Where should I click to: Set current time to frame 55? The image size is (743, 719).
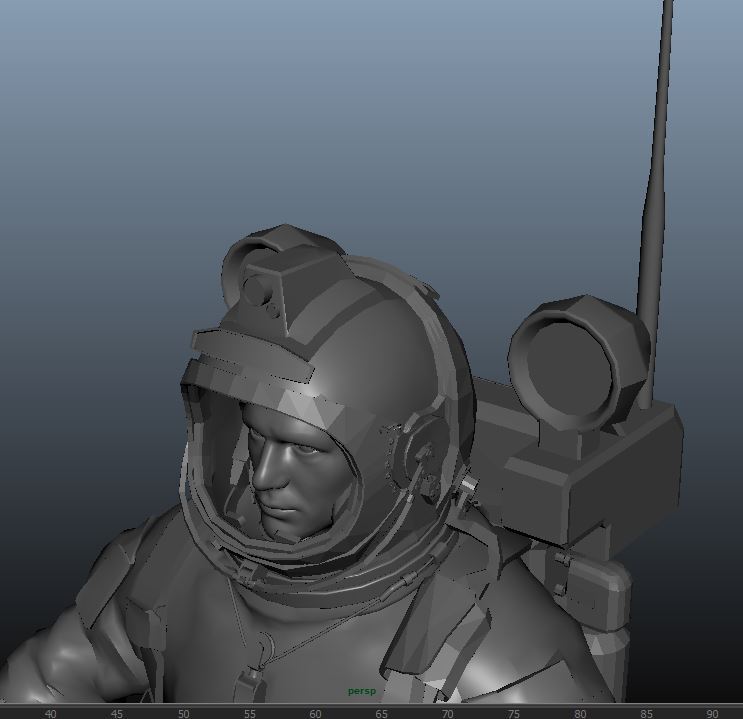coord(249,714)
